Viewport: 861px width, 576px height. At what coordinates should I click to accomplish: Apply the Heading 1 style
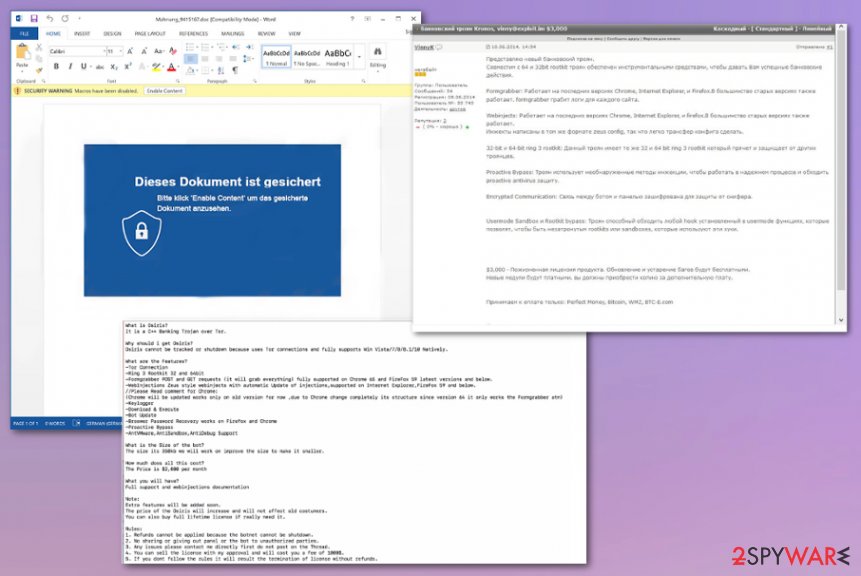click(x=338, y=57)
